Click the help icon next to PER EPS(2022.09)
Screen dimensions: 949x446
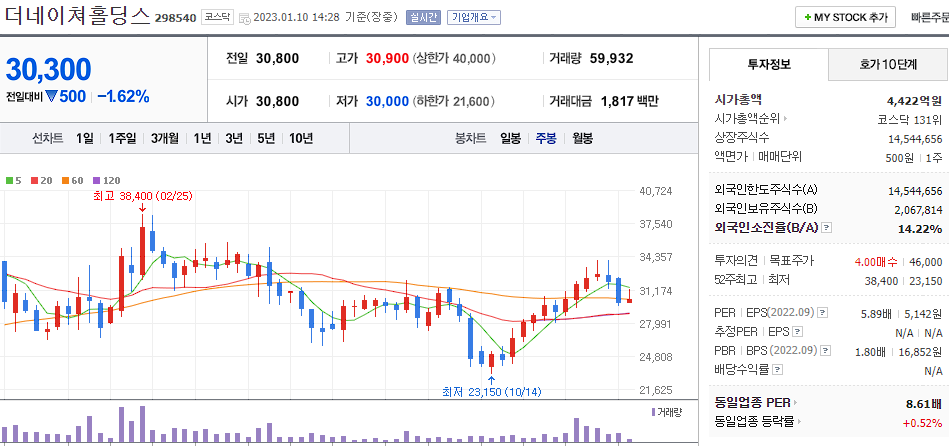click(822, 313)
